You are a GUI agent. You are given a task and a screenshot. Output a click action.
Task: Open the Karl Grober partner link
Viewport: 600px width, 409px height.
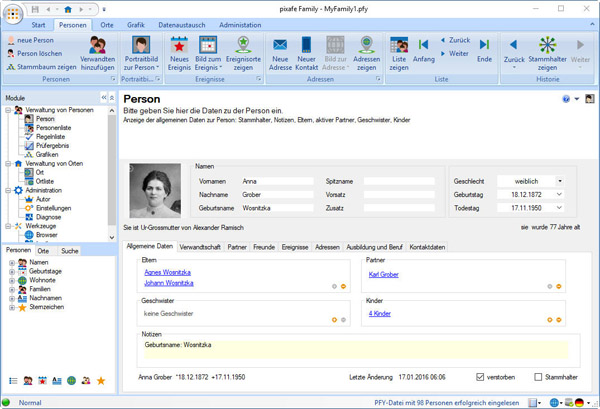pyautogui.click(x=384, y=274)
